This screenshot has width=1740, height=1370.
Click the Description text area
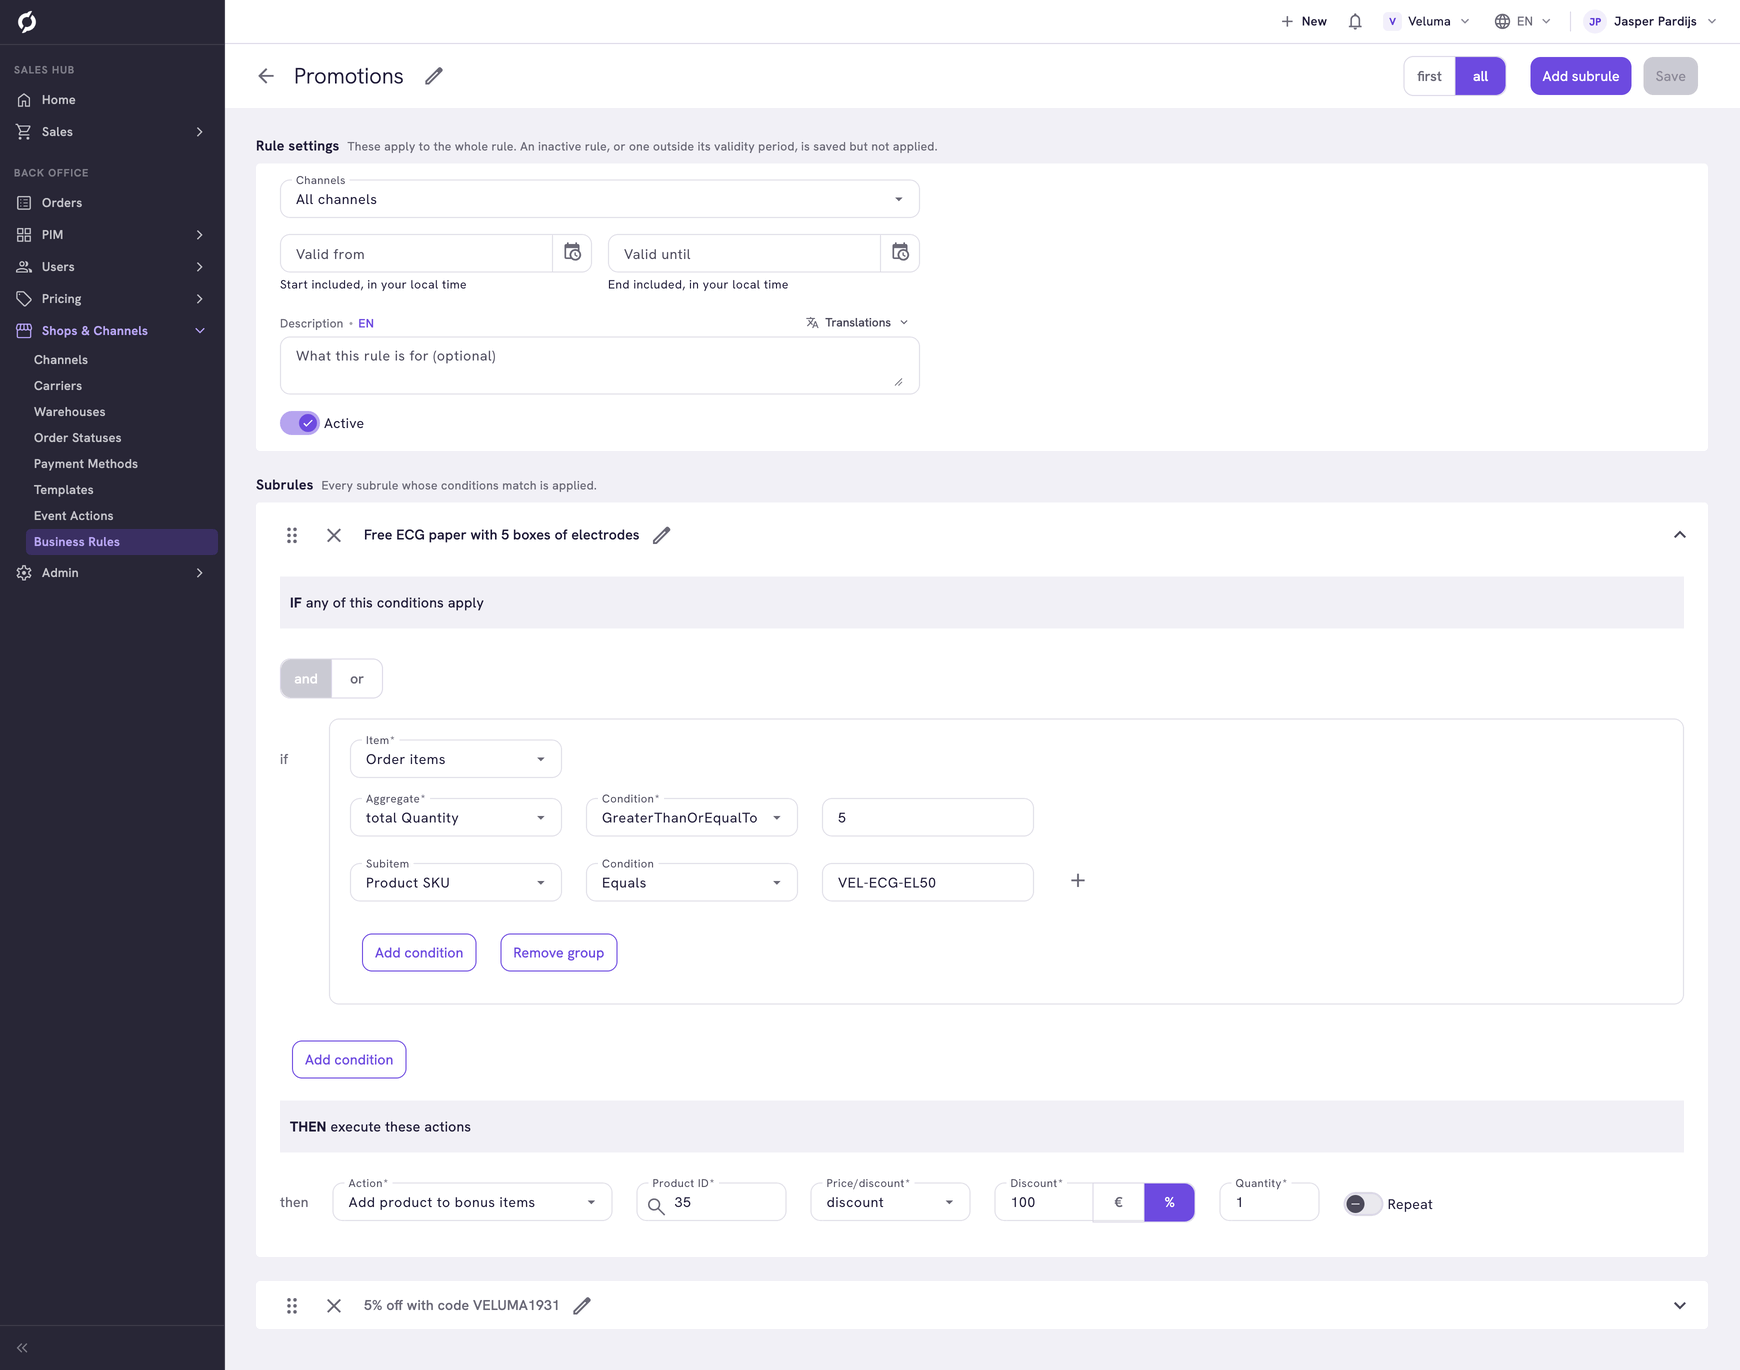pyautogui.click(x=599, y=365)
